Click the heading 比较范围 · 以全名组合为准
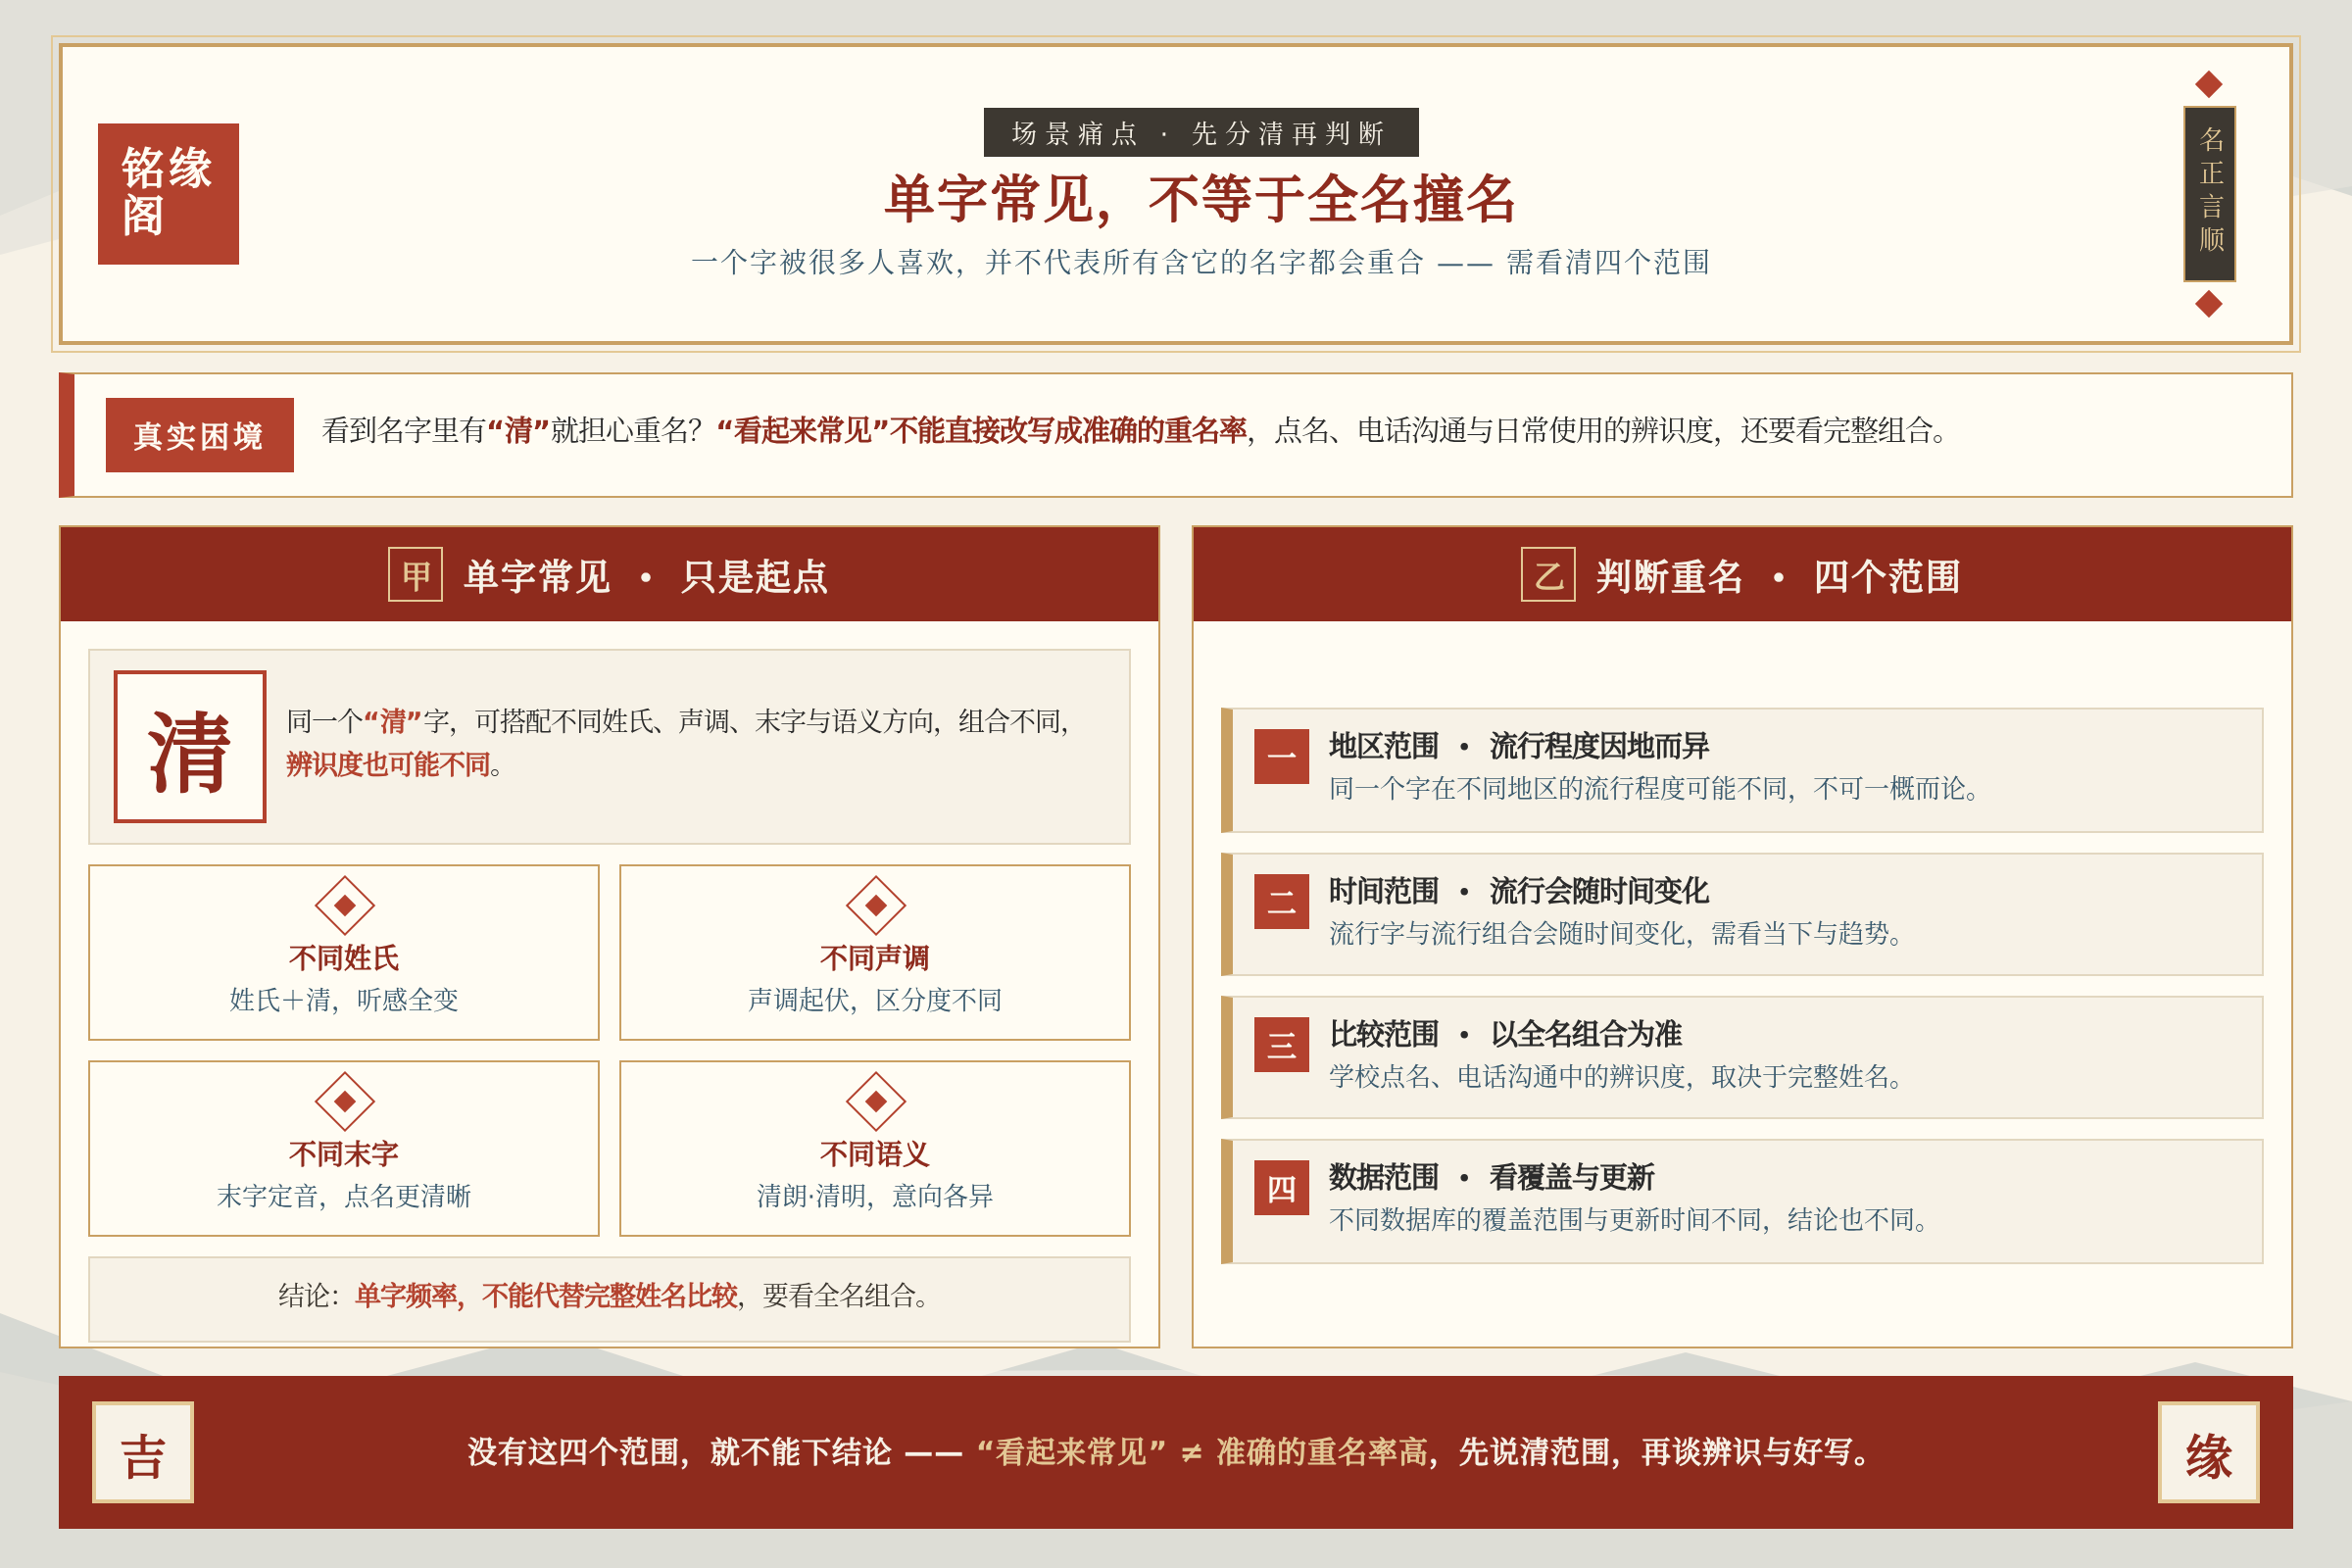The height and width of the screenshot is (1568, 2352). (1506, 1033)
